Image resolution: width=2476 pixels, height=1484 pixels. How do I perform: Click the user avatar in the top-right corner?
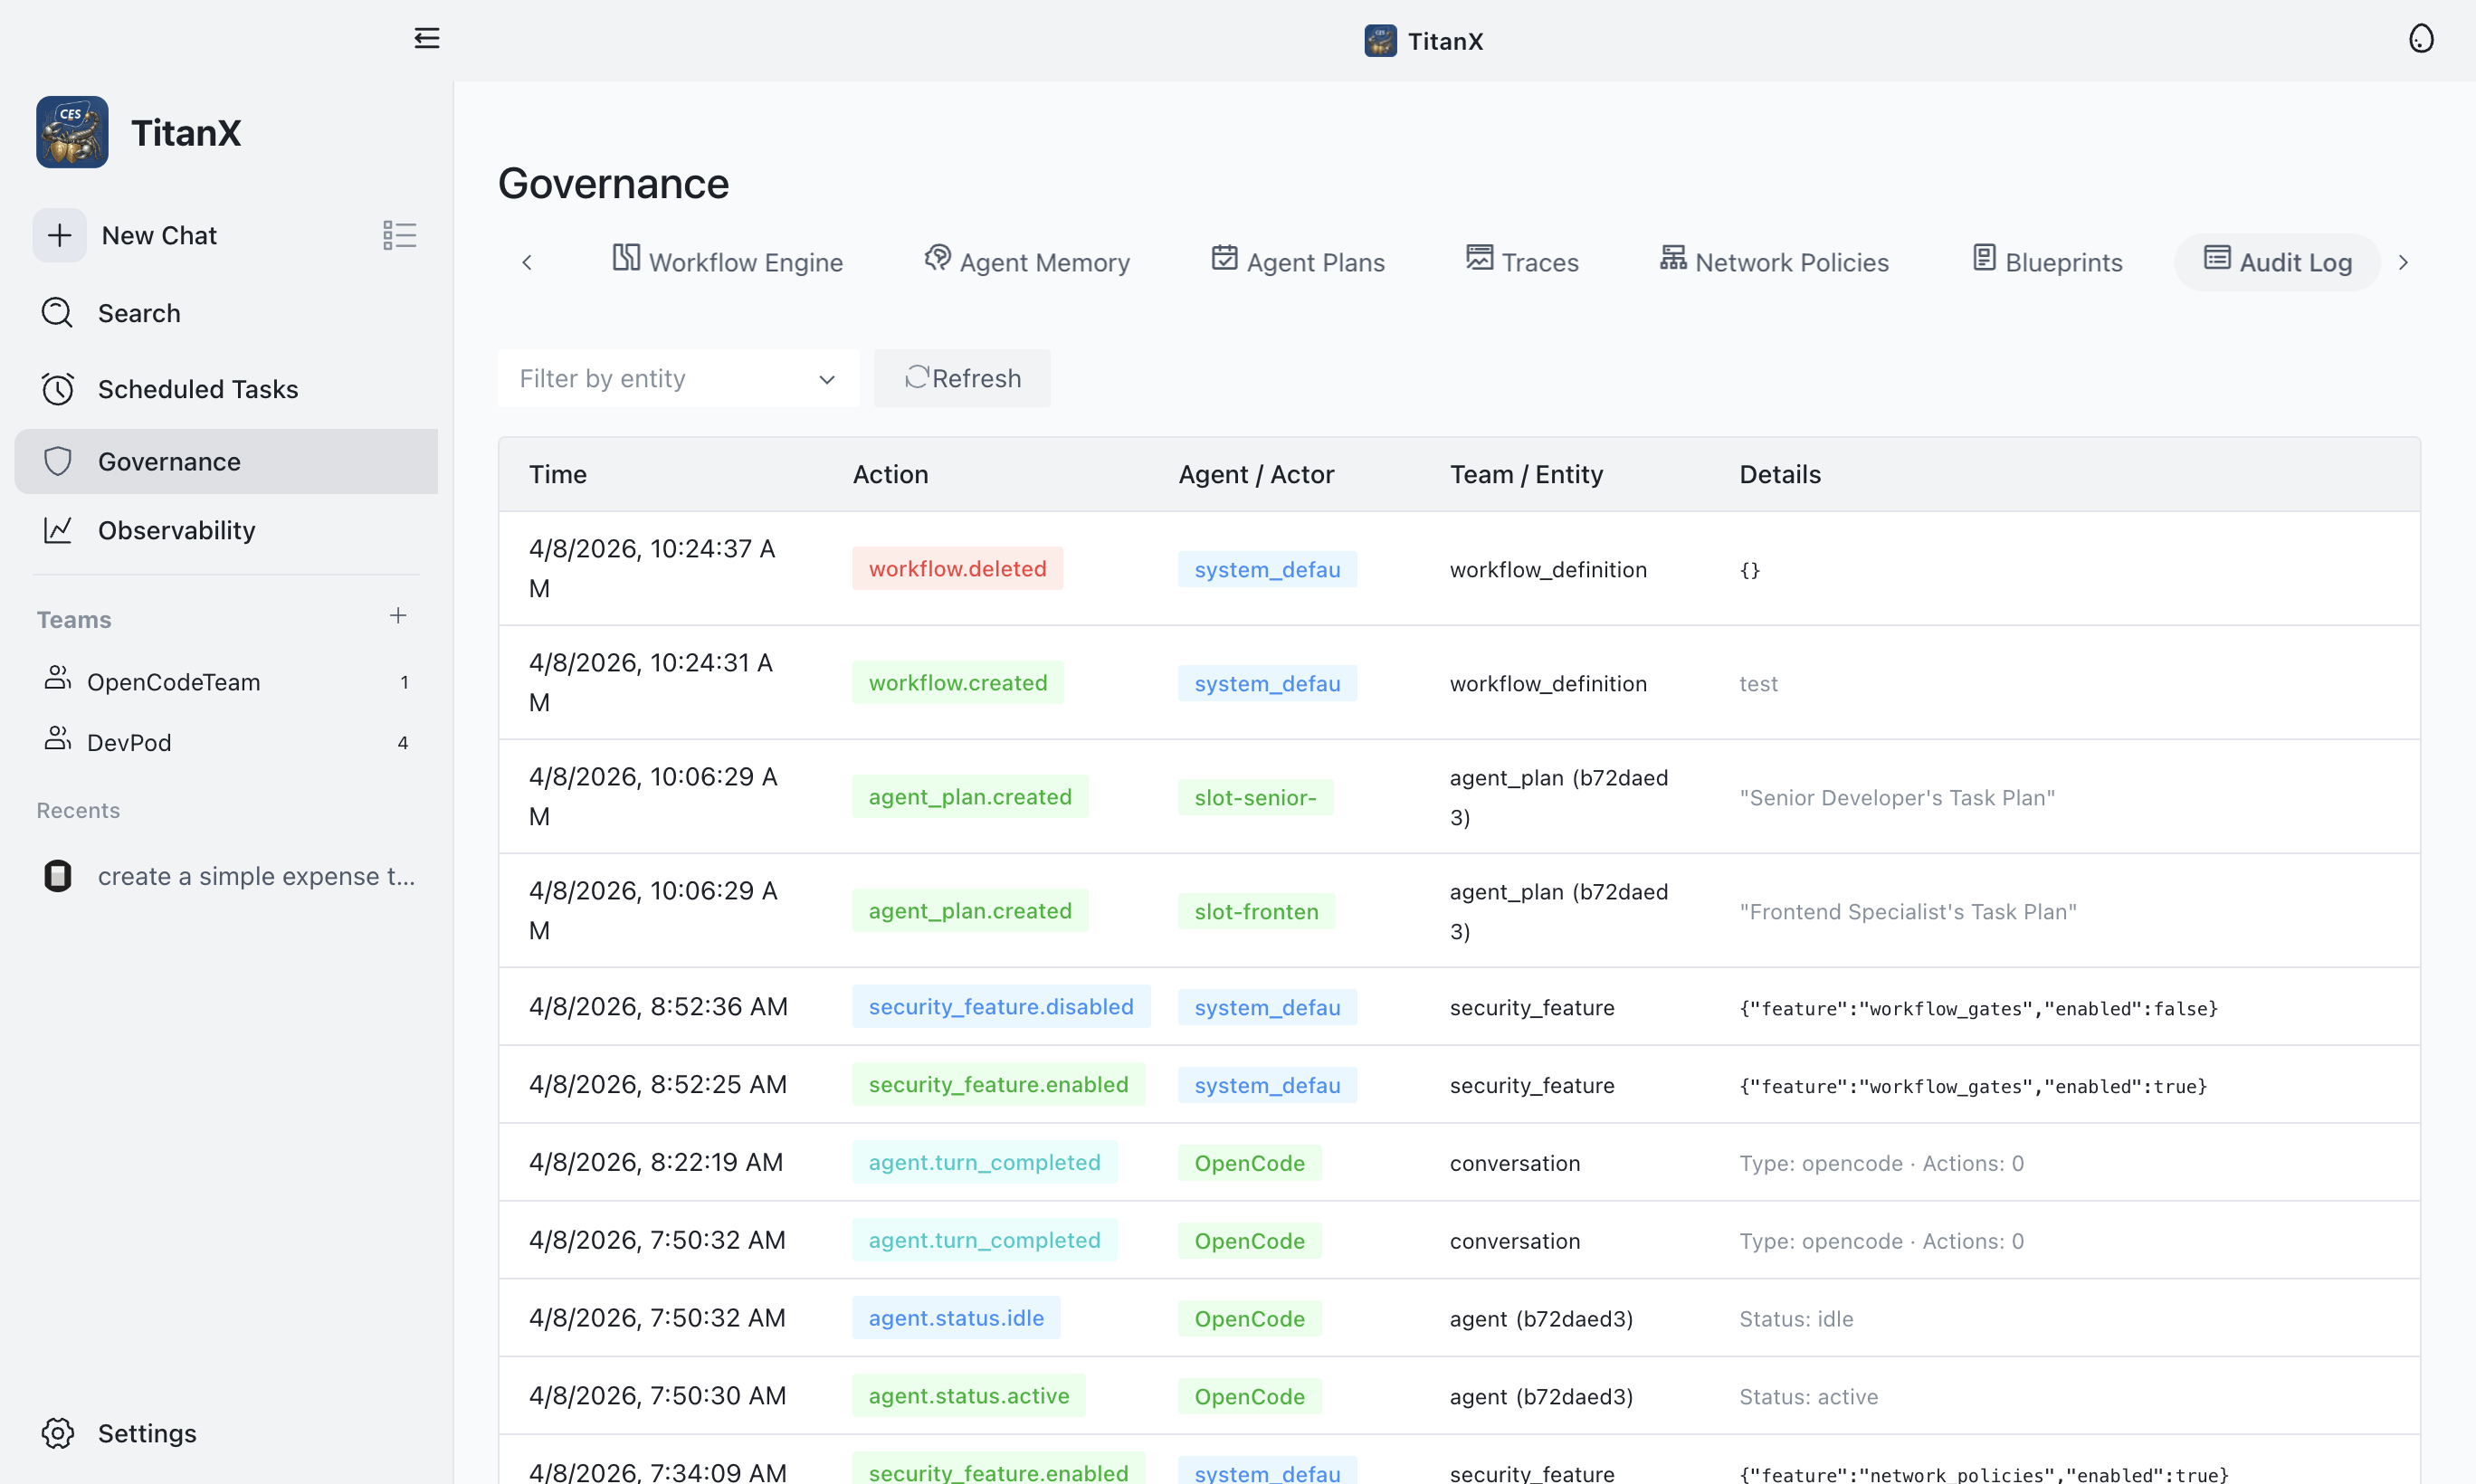[x=2422, y=38]
